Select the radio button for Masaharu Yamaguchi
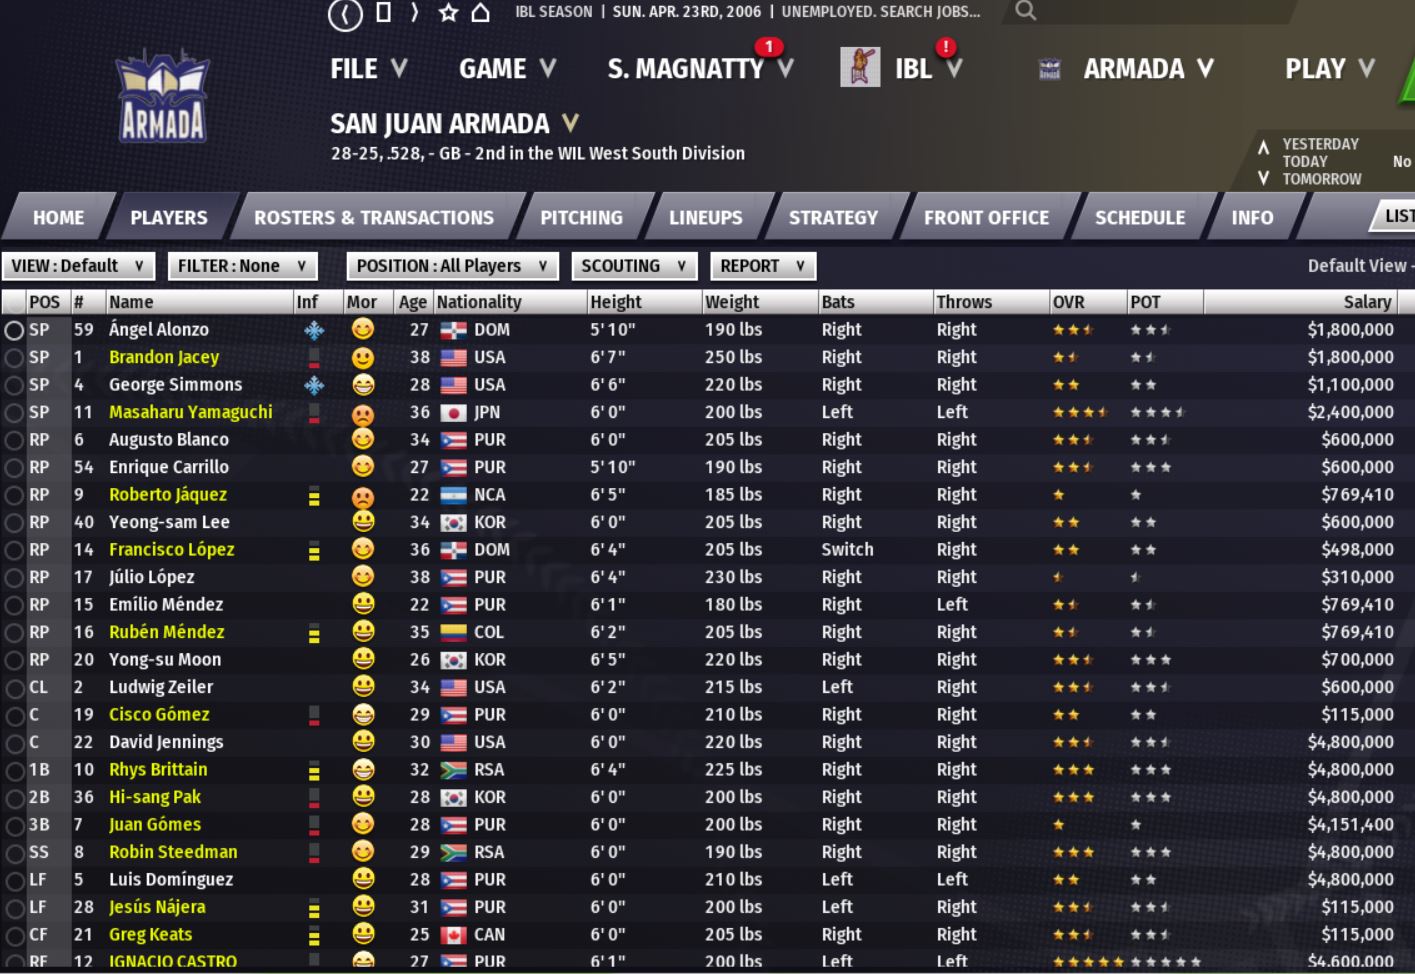1415x974 pixels. click(14, 413)
